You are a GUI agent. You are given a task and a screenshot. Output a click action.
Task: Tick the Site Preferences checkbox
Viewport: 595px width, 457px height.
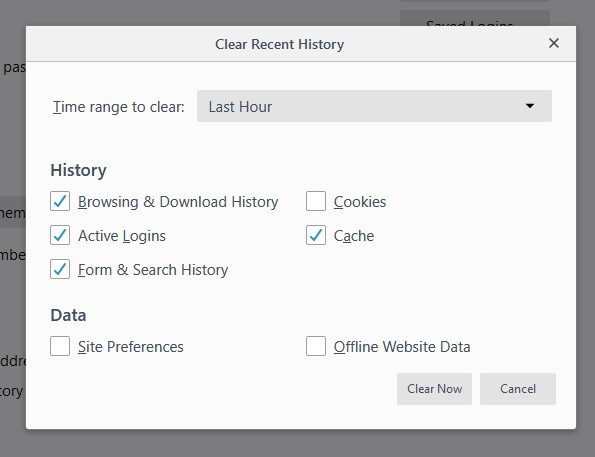coord(60,346)
